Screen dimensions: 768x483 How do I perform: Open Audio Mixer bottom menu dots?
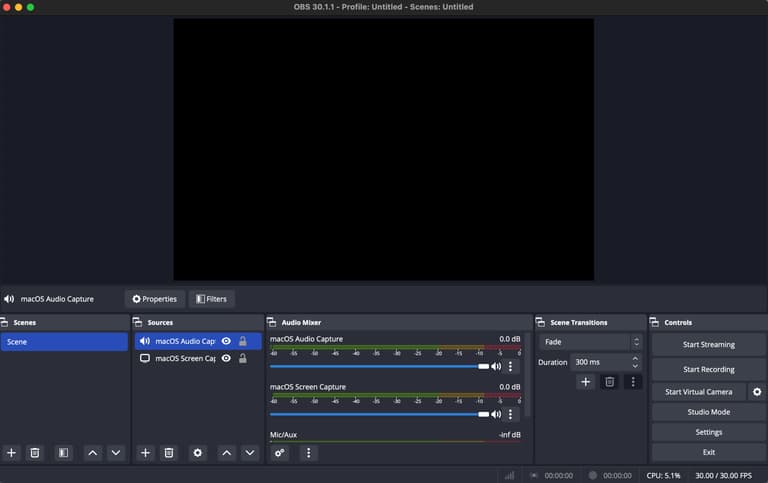pos(308,453)
